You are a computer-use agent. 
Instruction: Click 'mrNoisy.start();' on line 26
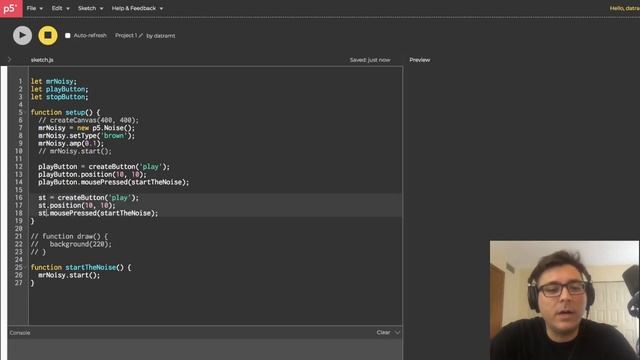coord(69,276)
